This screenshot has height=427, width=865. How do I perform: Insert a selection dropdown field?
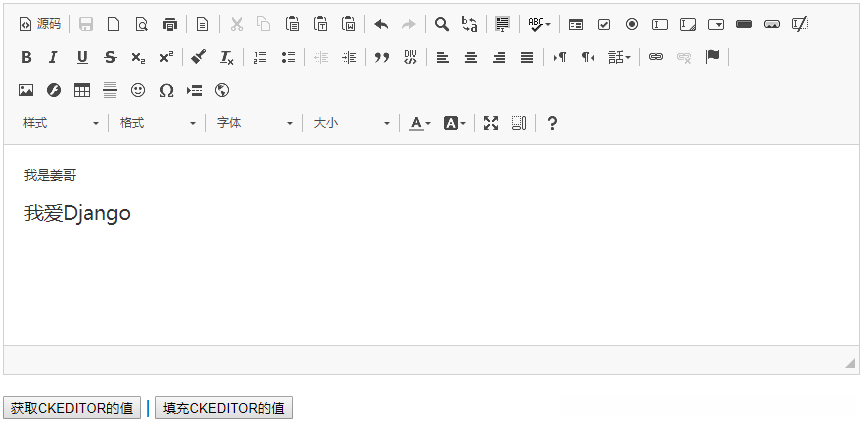coord(716,24)
